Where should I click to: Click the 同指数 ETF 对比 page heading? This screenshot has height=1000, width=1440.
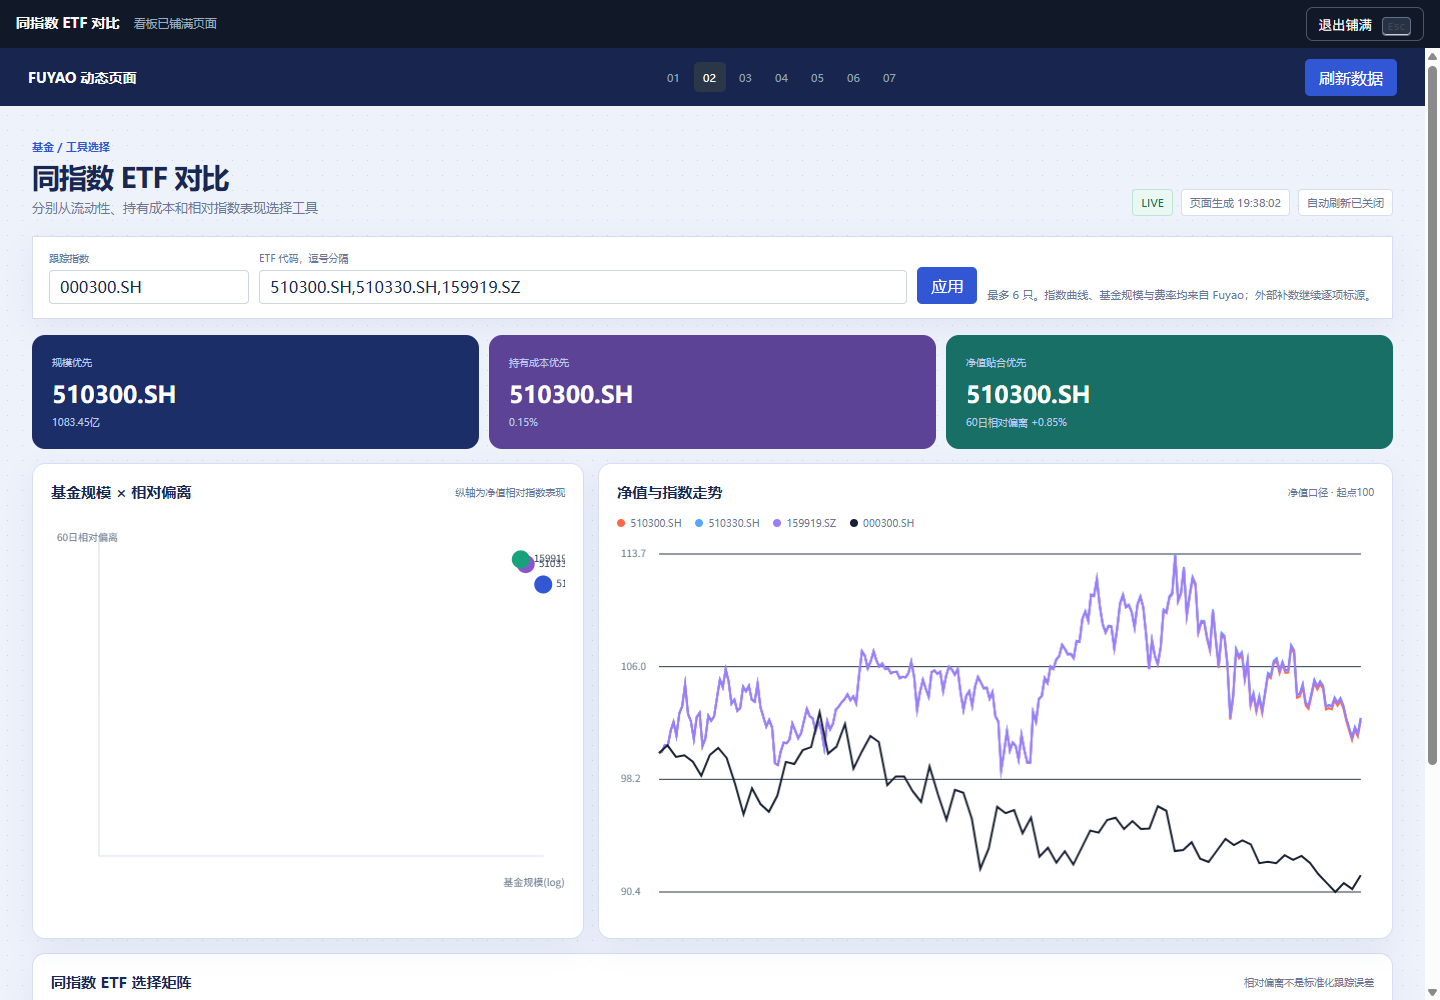pyautogui.click(x=131, y=178)
